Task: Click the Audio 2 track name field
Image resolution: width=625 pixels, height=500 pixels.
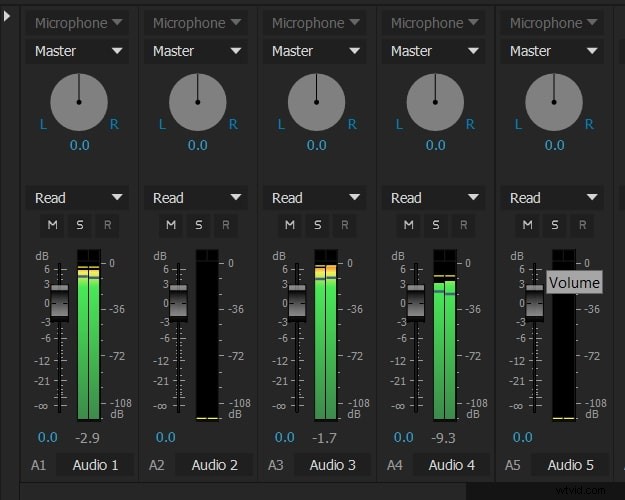Action: [x=214, y=465]
